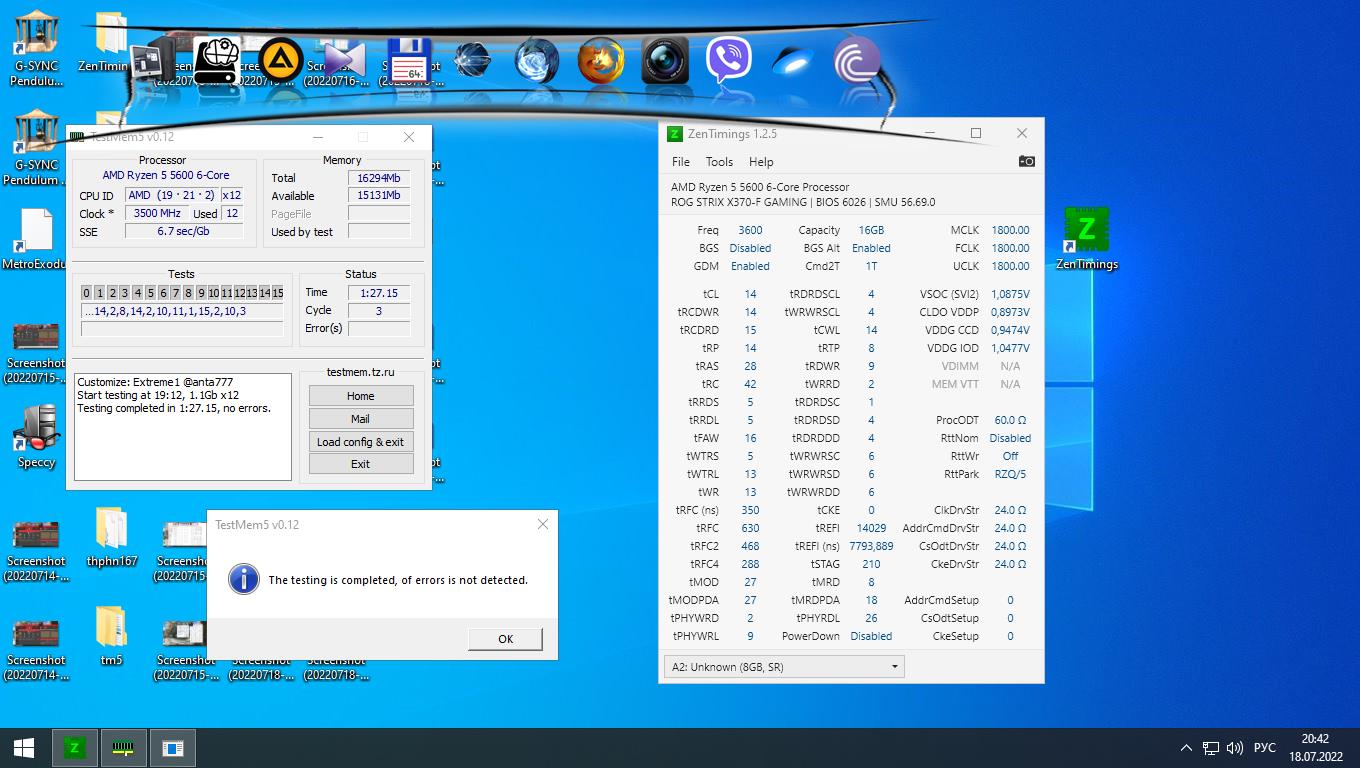This screenshot has width=1360, height=768.
Task: Click the tREFI value 14029
Action: (x=871, y=528)
